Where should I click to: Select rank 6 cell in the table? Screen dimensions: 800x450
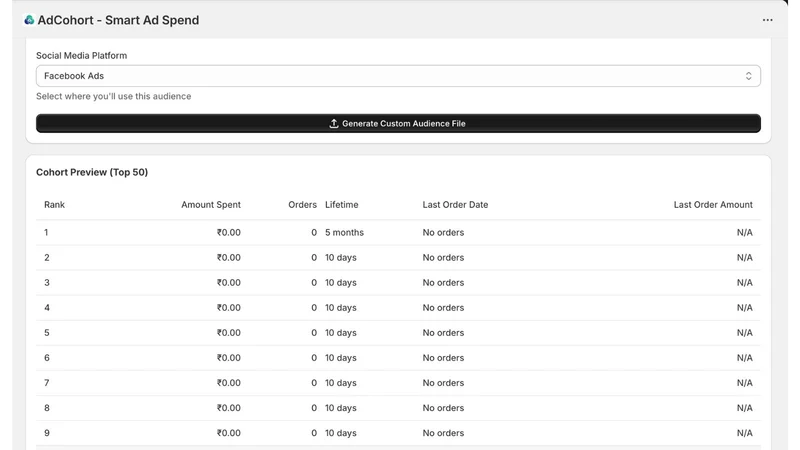point(46,358)
